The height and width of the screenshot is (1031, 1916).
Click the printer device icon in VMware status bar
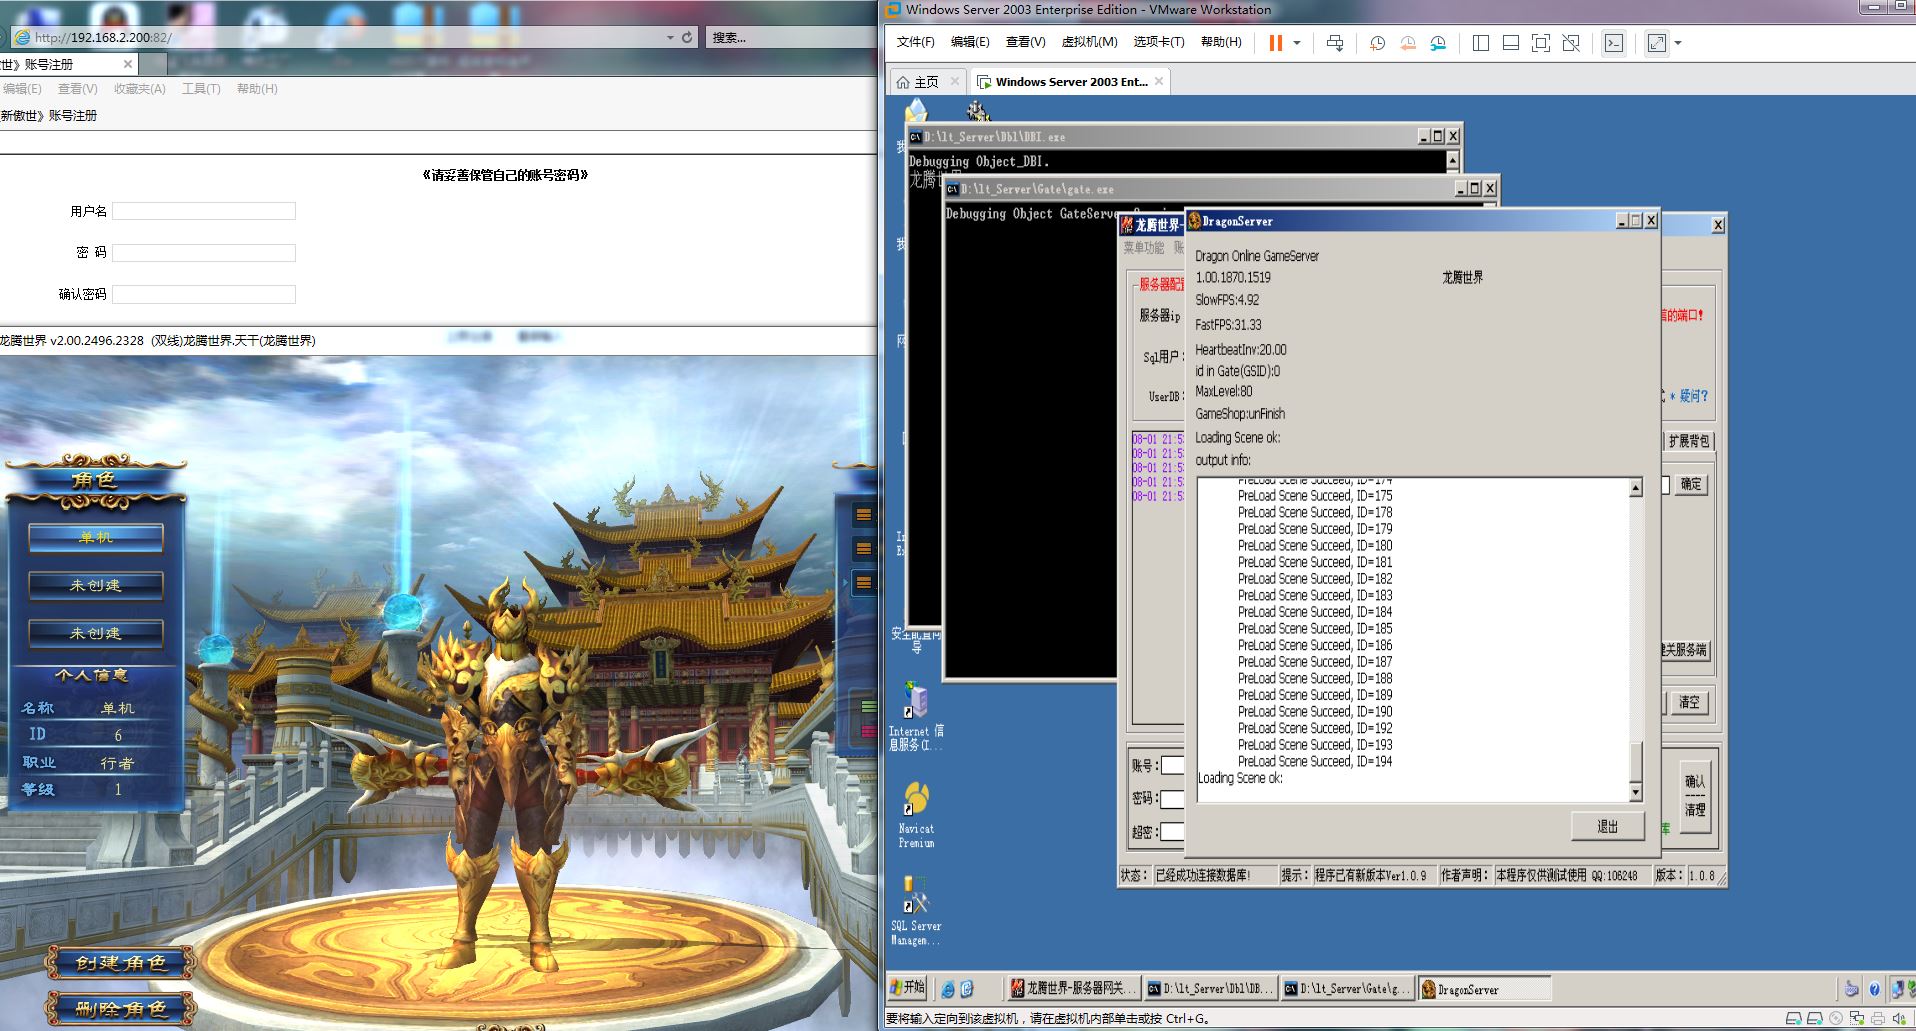1877,1019
